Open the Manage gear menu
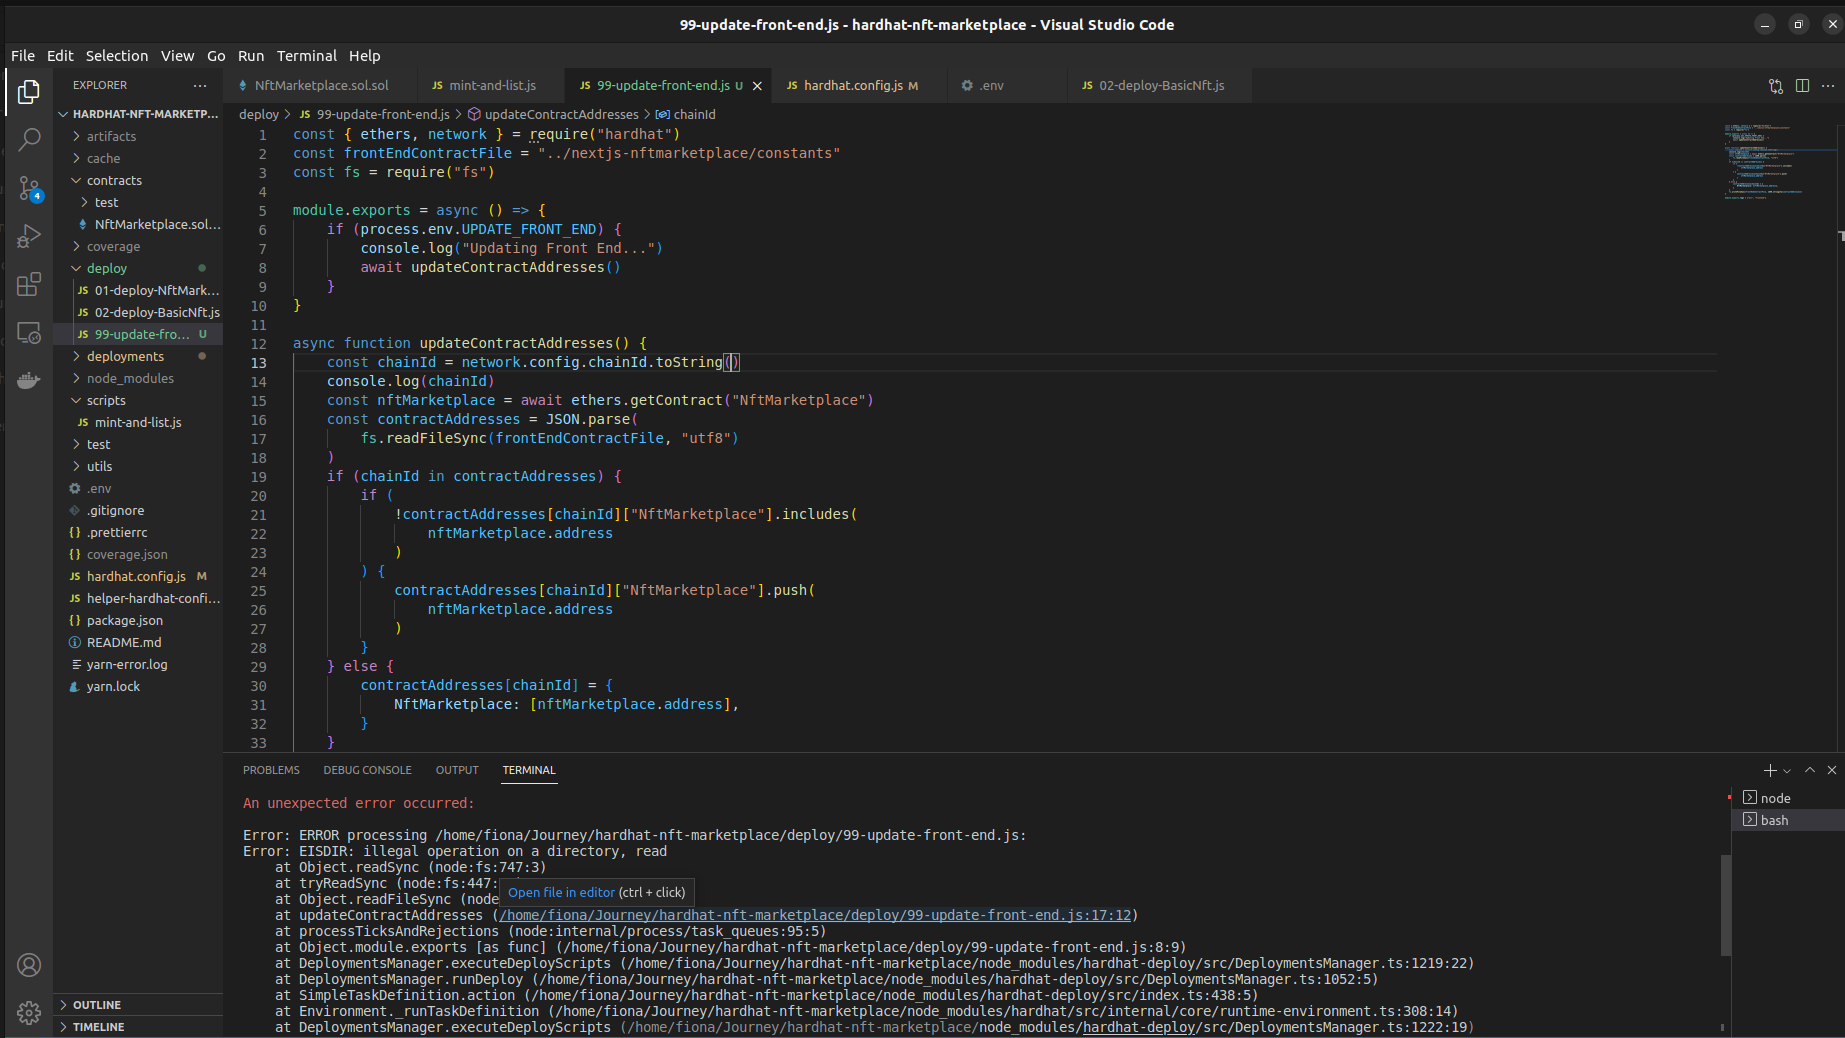 tap(29, 1012)
